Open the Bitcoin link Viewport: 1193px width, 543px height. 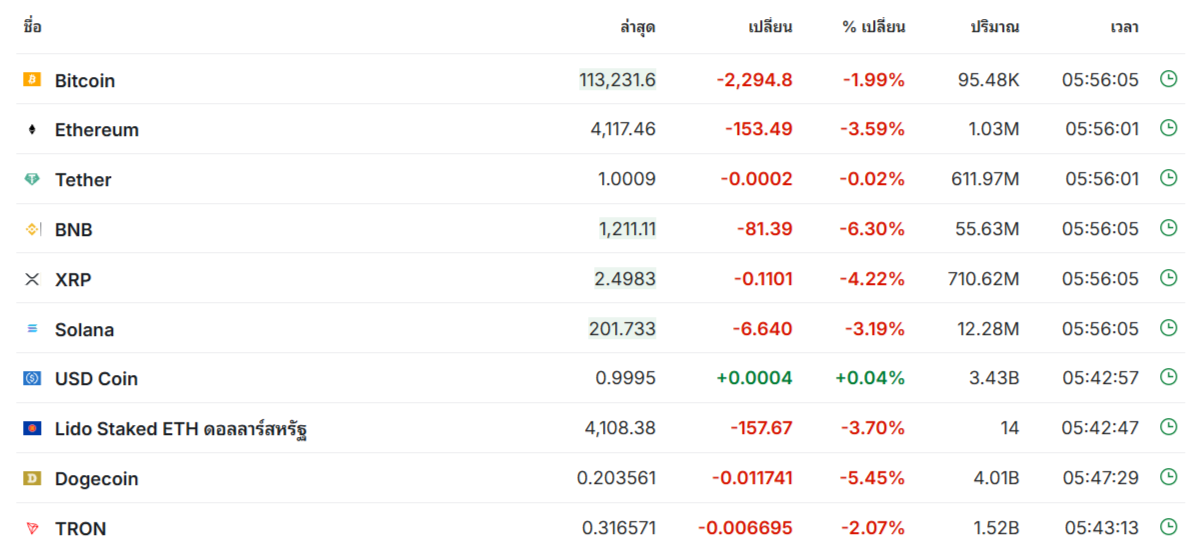85,81
